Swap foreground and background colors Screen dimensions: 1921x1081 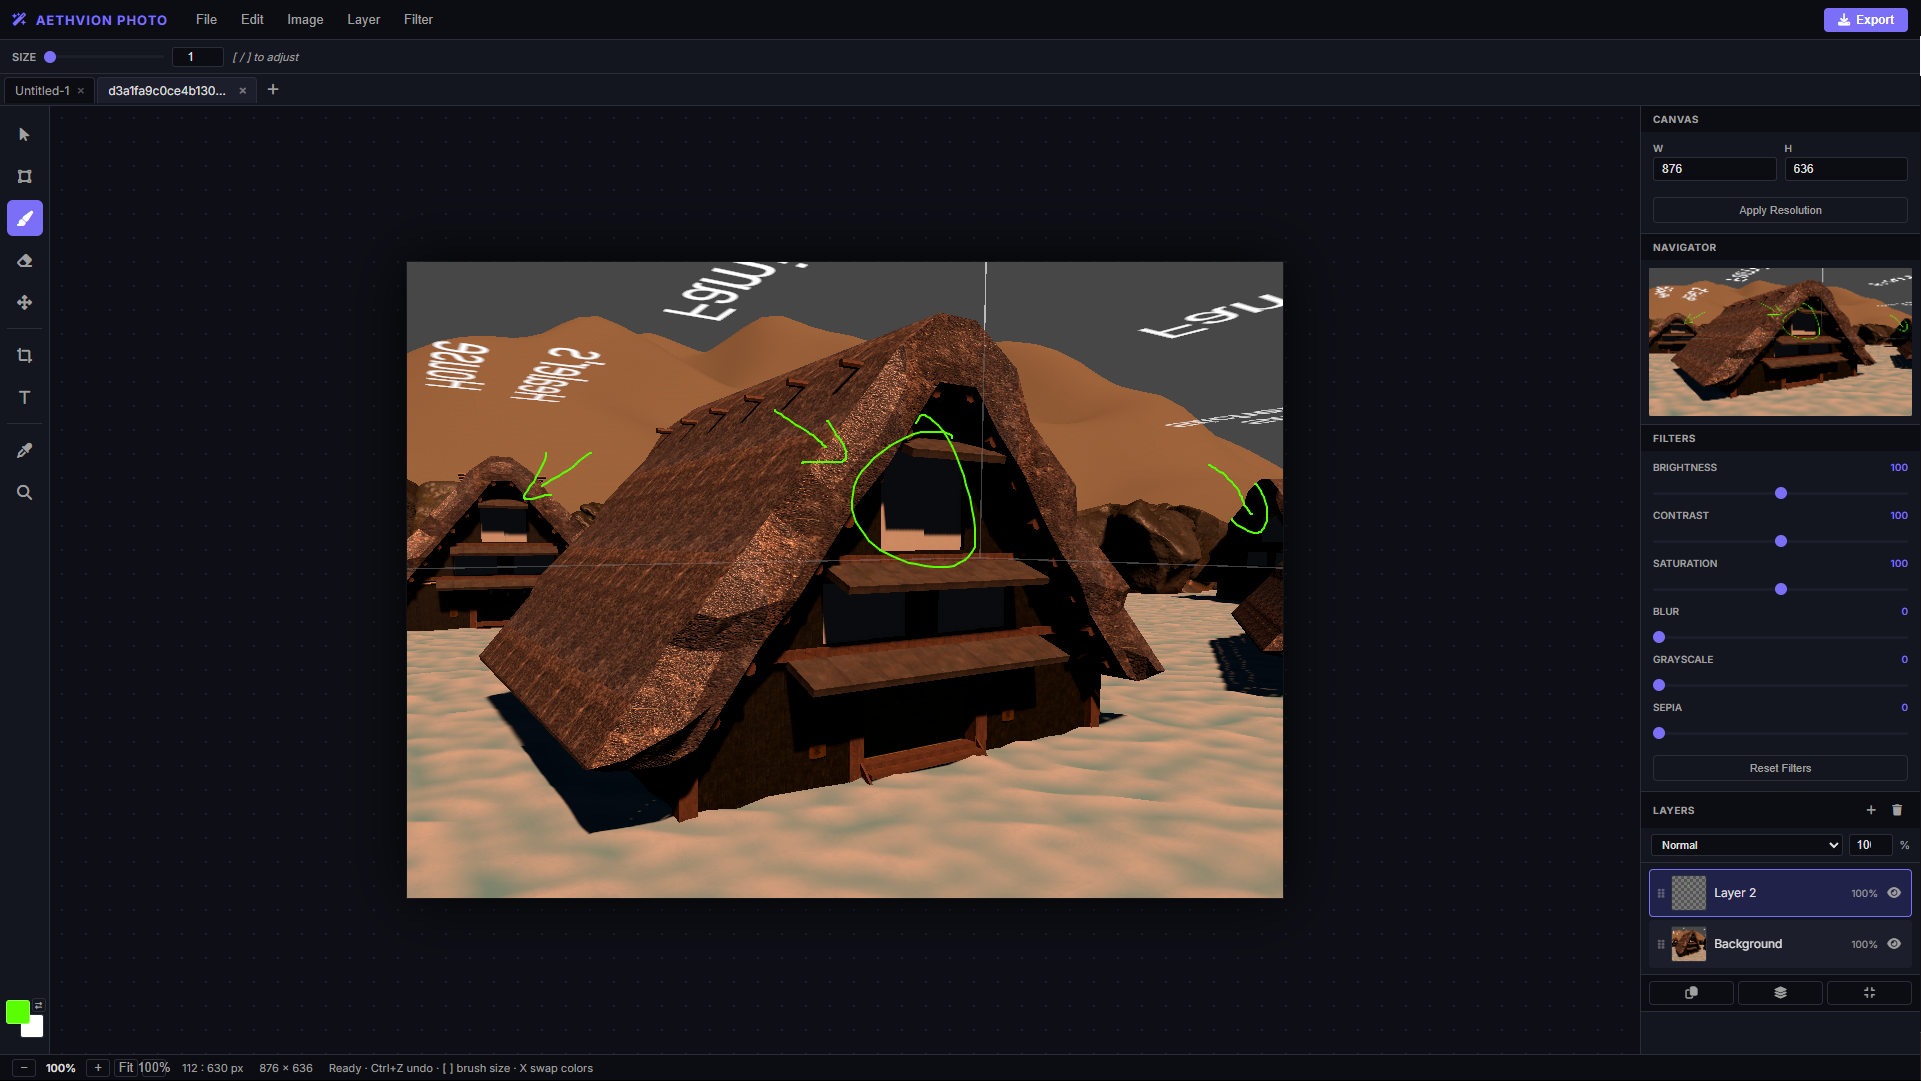click(38, 1006)
